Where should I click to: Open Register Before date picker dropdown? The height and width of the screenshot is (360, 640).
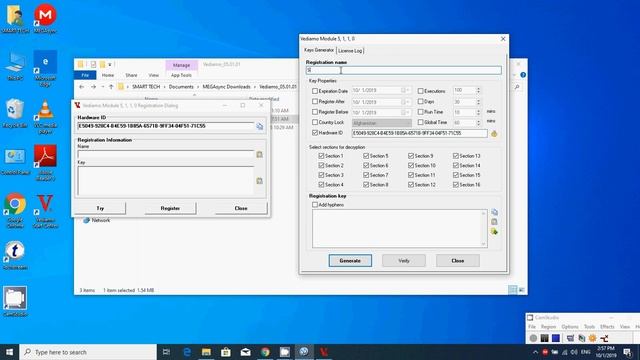point(405,112)
